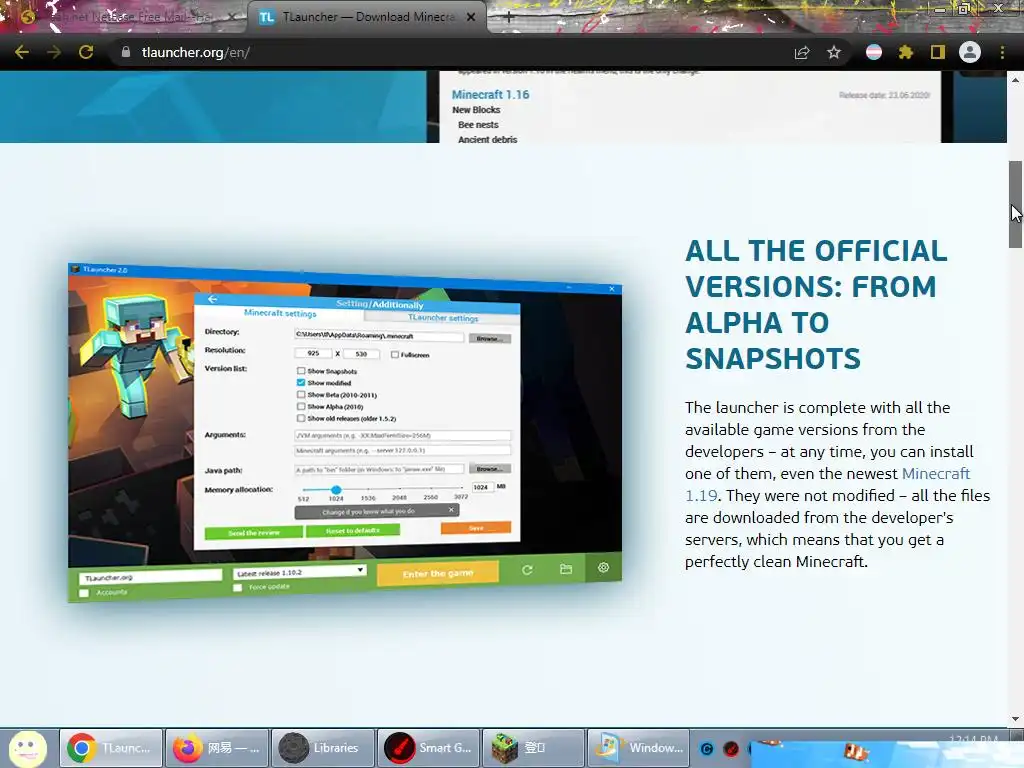Click the red circular tray icon

(x=731, y=749)
